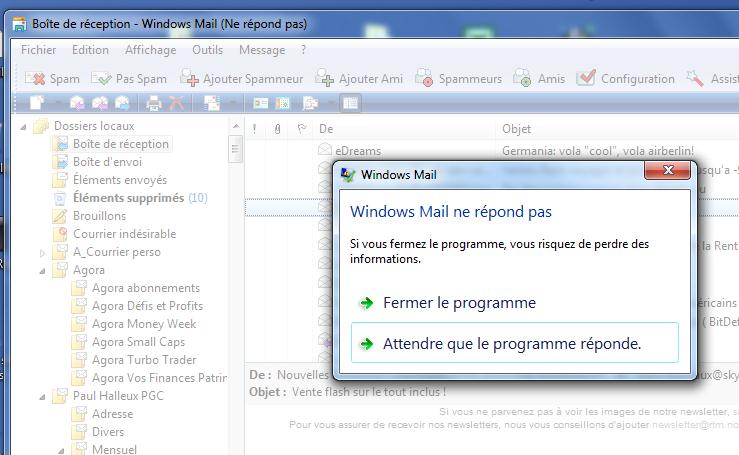Open the Affichage menu
The width and height of the screenshot is (739, 455).
(150, 50)
